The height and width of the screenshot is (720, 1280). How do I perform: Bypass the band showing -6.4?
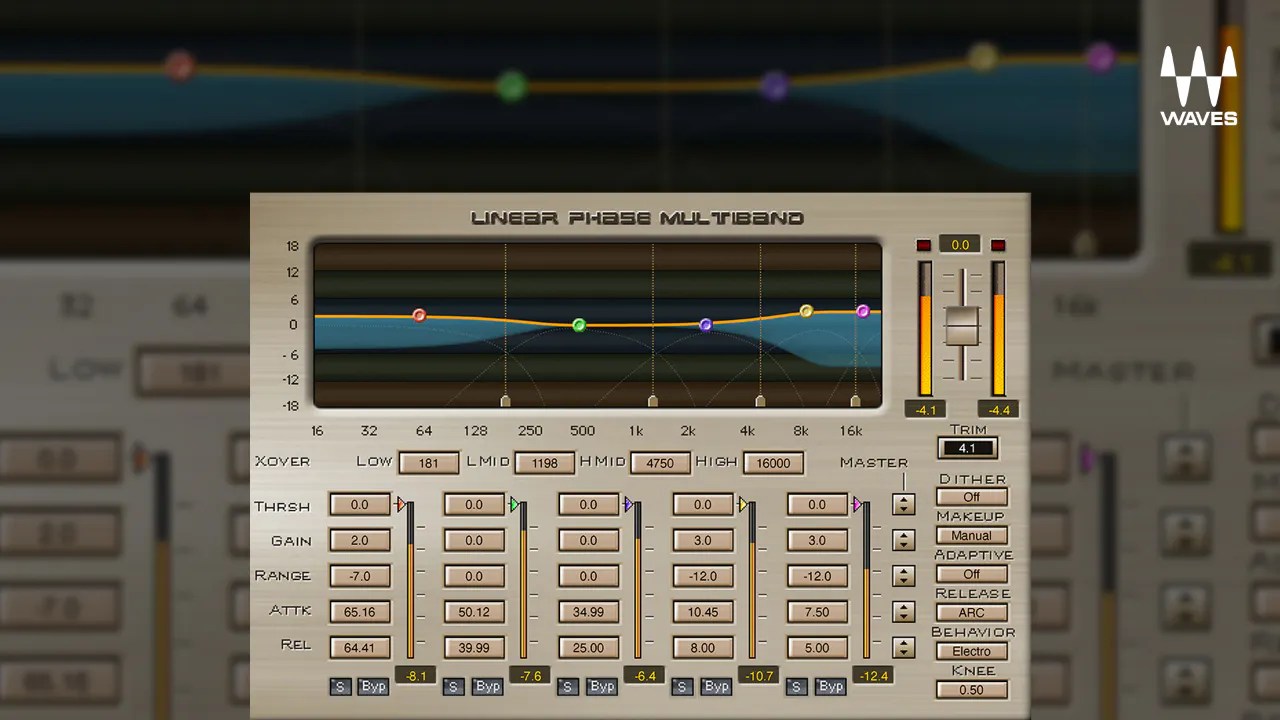tap(601, 686)
